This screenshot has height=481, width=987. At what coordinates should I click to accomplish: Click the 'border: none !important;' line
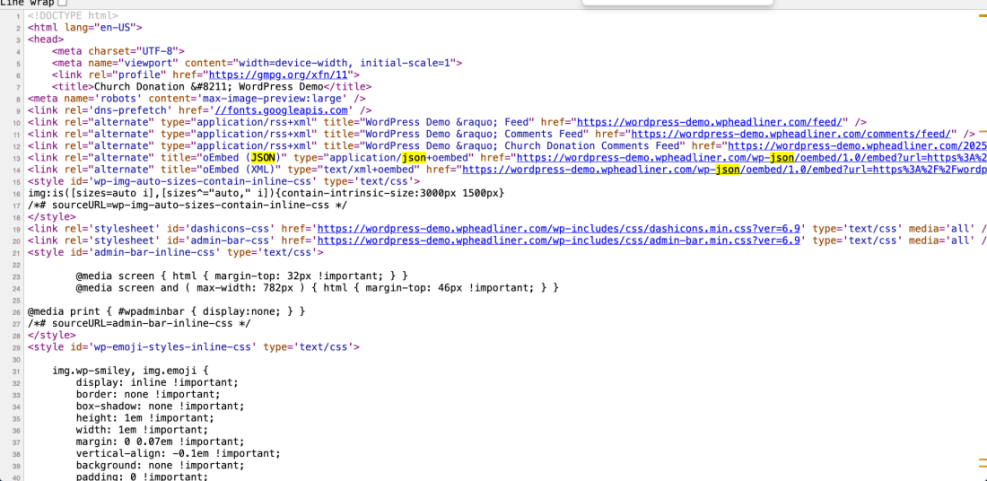pos(148,394)
